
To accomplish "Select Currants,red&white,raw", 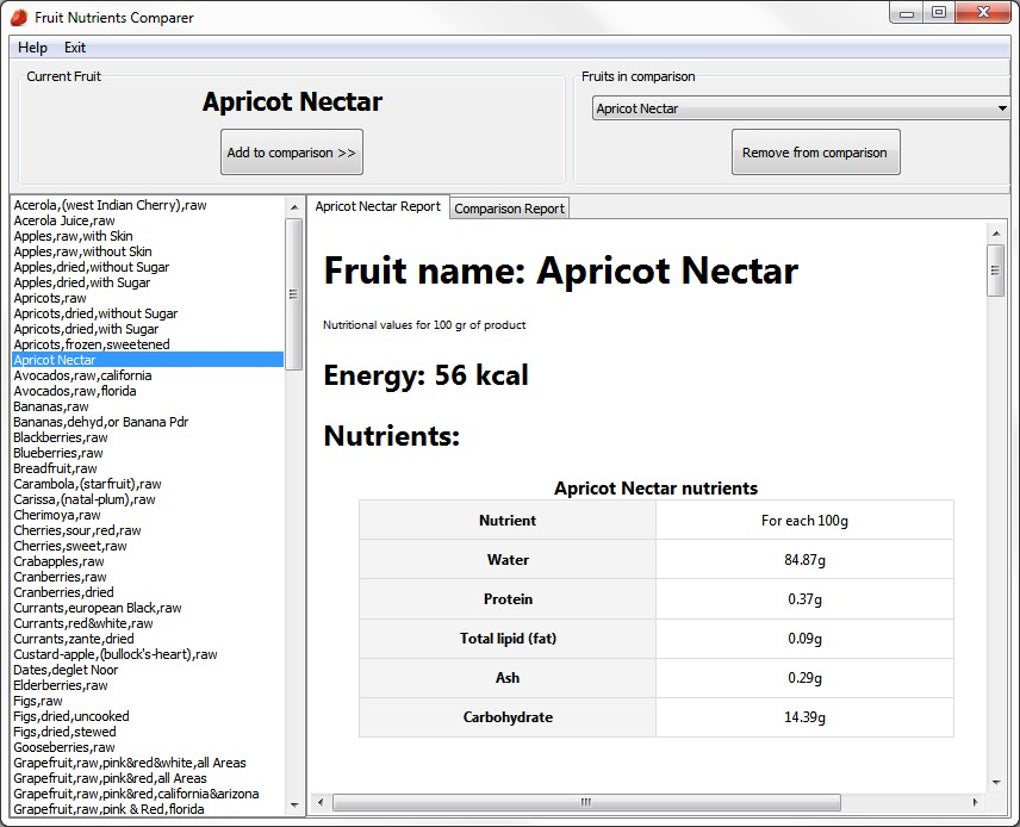I will tap(148, 623).
